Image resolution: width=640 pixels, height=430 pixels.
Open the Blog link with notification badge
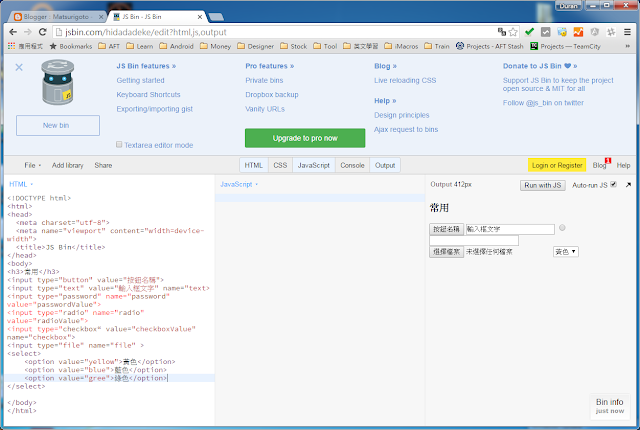tap(599, 165)
